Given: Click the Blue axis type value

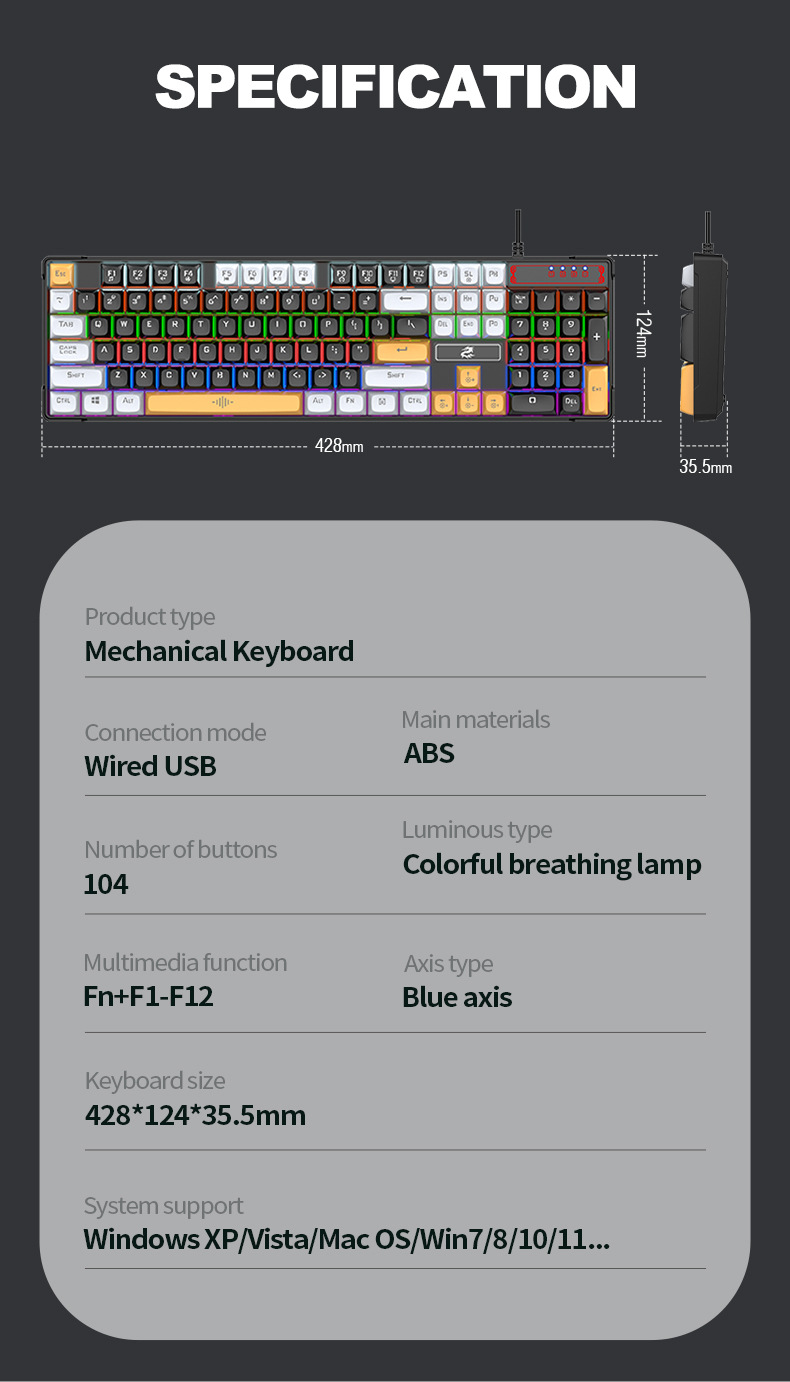Looking at the screenshot, I should click(x=457, y=997).
